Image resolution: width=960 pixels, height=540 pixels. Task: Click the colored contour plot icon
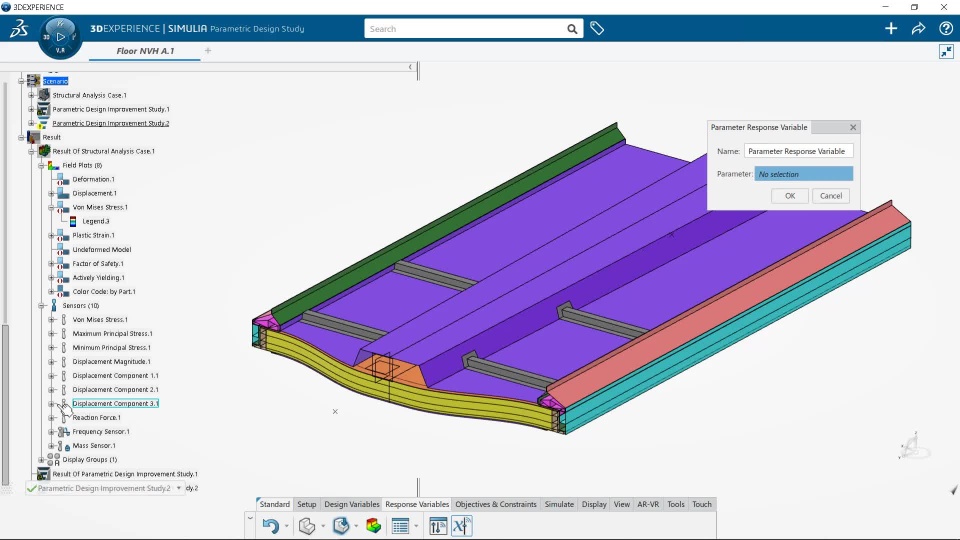373,526
